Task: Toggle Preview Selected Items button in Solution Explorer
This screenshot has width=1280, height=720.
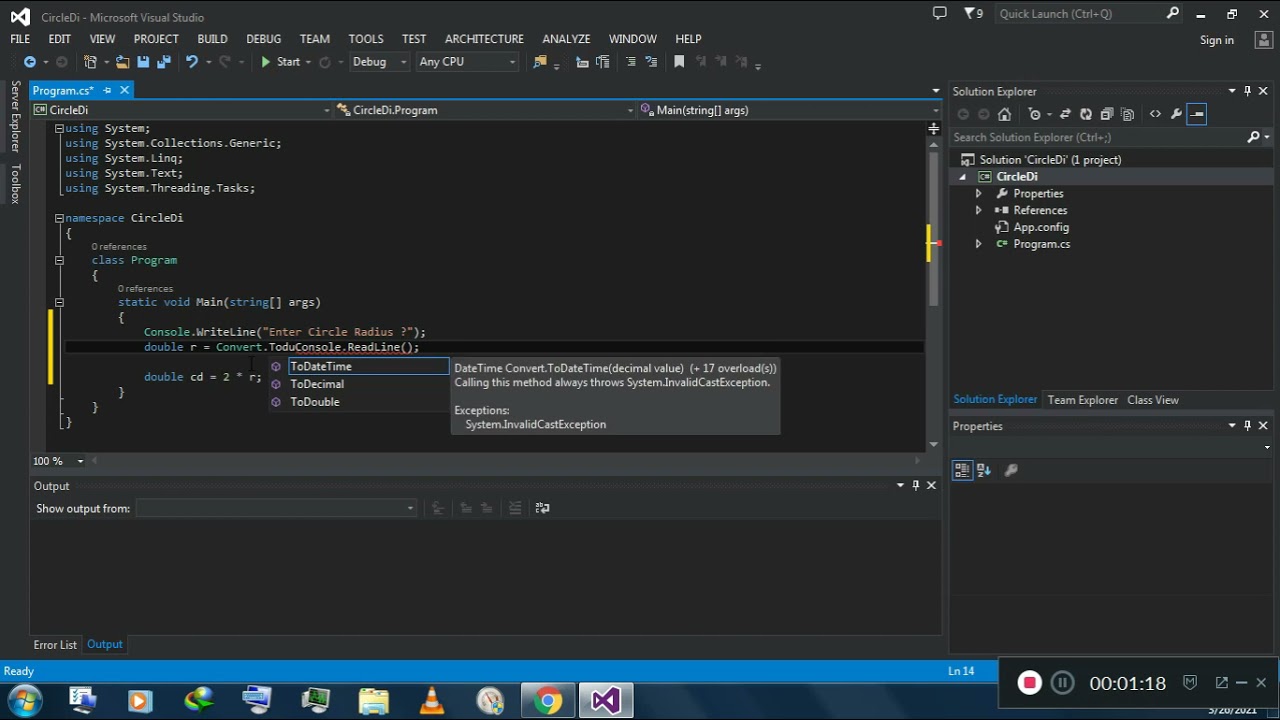Action: tap(1197, 114)
